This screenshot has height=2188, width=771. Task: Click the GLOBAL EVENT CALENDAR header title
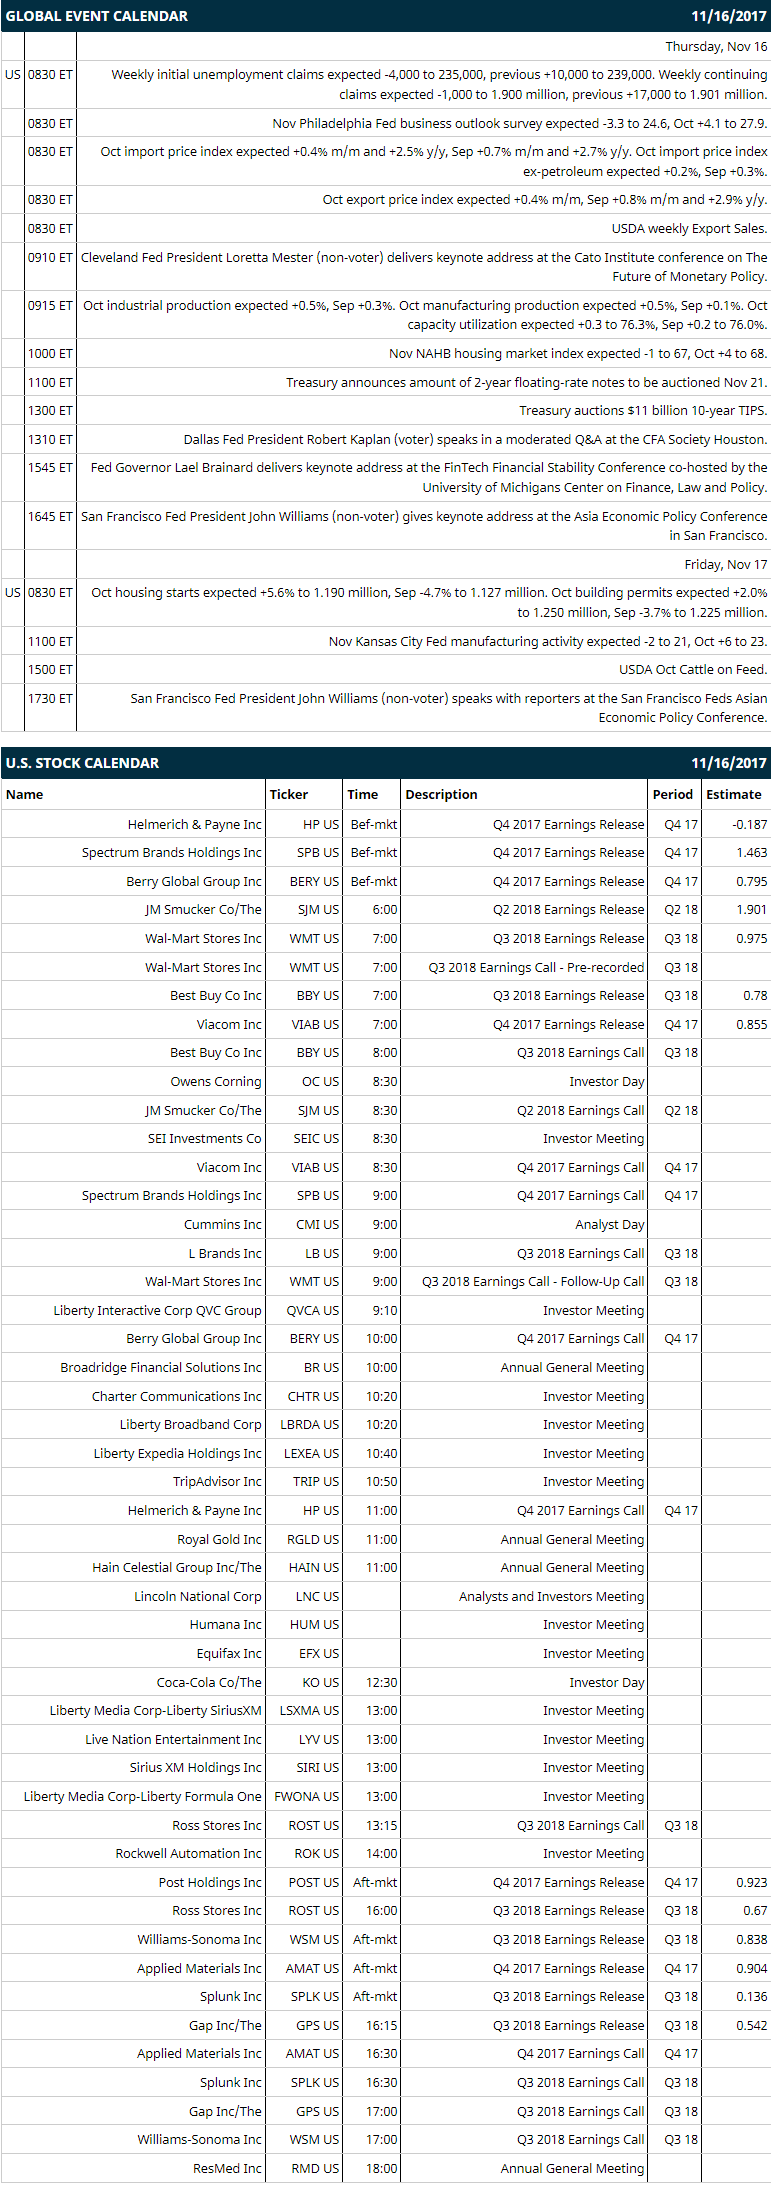pyautogui.click(x=97, y=16)
